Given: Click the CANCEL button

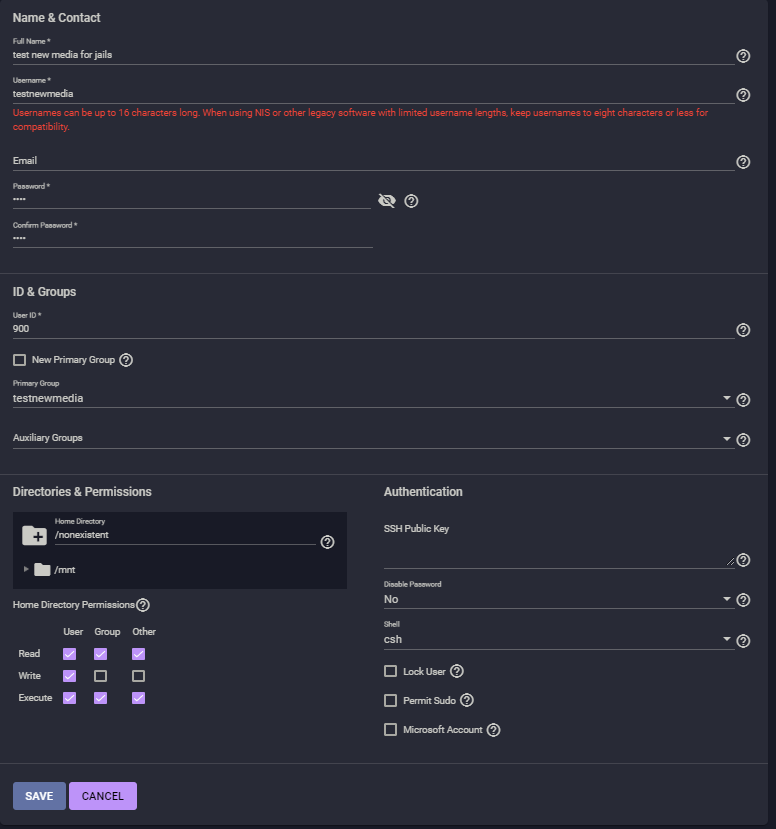Looking at the screenshot, I should pos(103,796).
